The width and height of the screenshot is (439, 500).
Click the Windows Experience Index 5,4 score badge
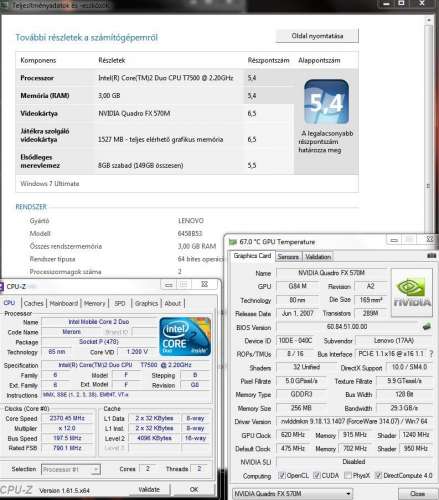326,102
